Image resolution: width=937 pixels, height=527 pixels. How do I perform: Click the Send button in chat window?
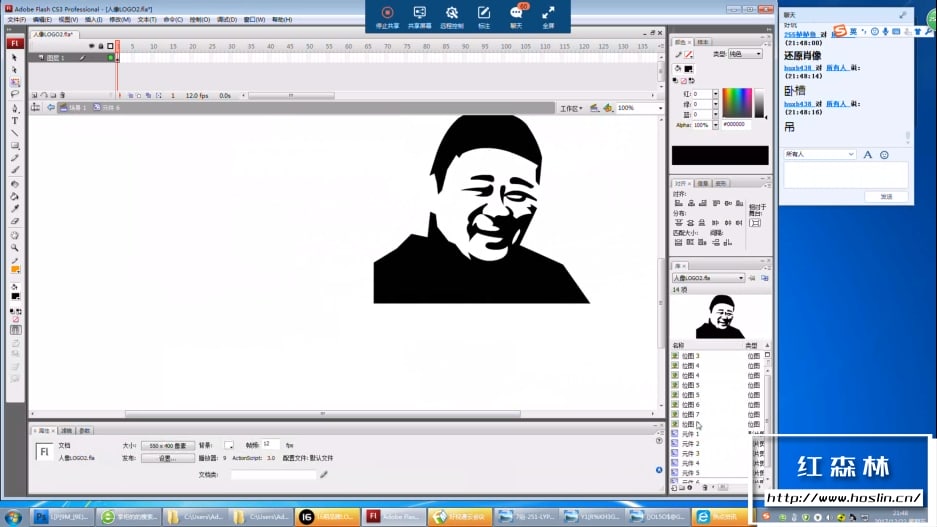tap(886, 197)
